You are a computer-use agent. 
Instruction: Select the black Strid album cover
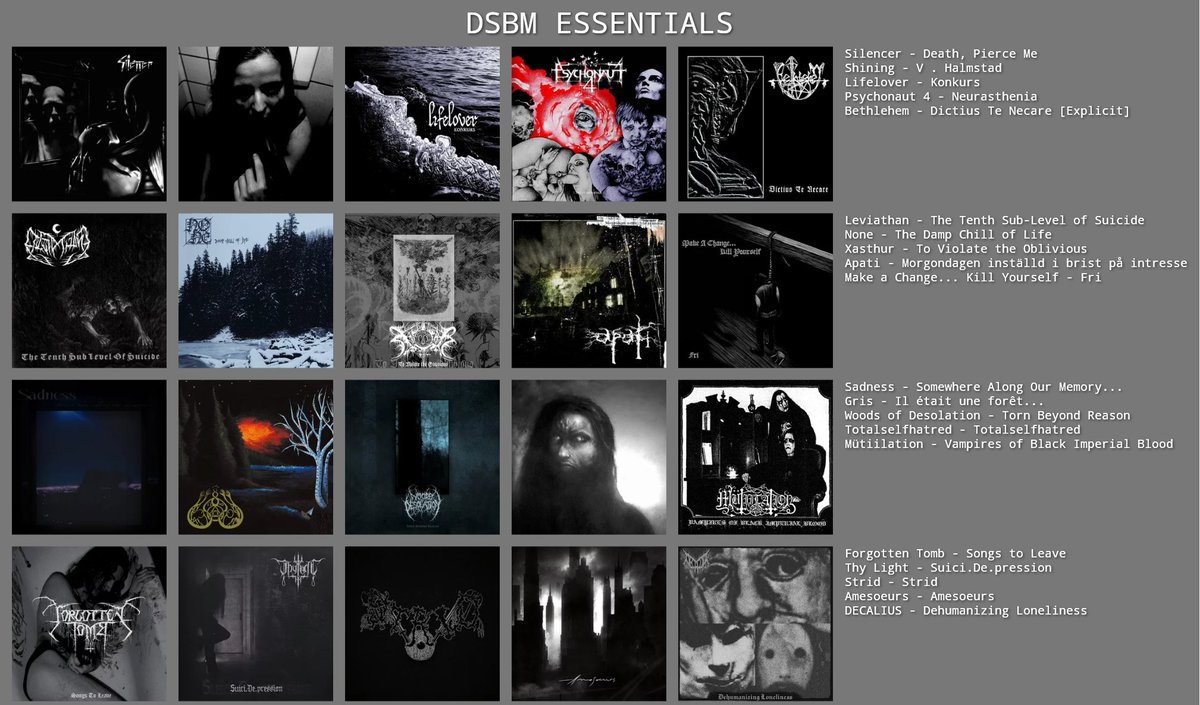point(422,624)
